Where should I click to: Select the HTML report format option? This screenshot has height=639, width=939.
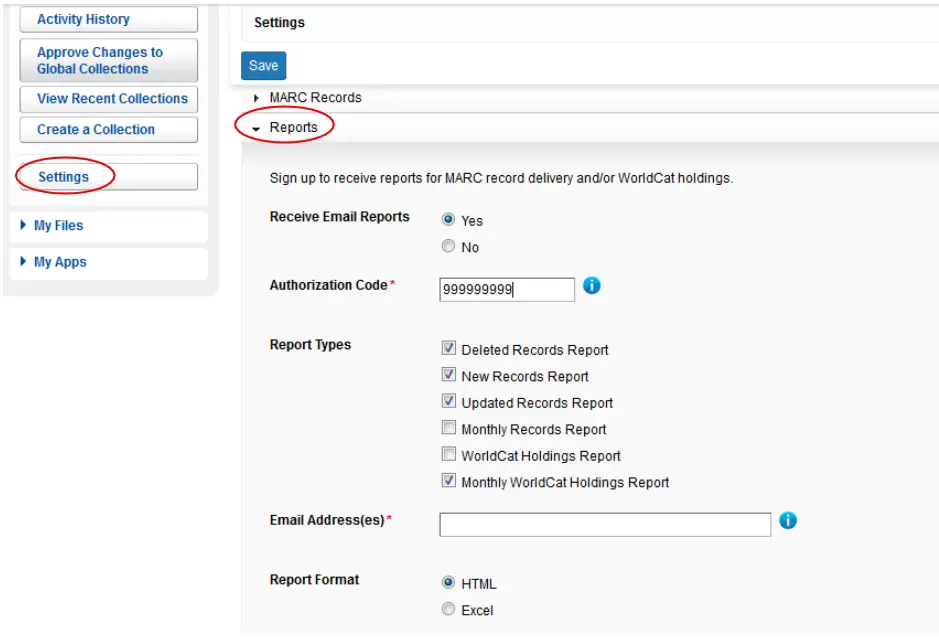(449, 583)
